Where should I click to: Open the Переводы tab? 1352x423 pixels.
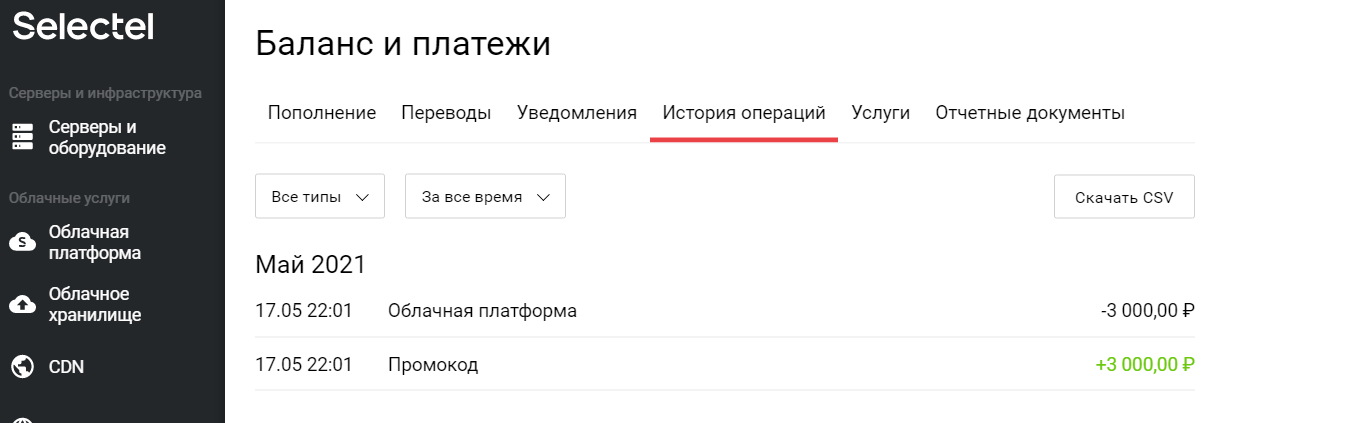point(446,113)
